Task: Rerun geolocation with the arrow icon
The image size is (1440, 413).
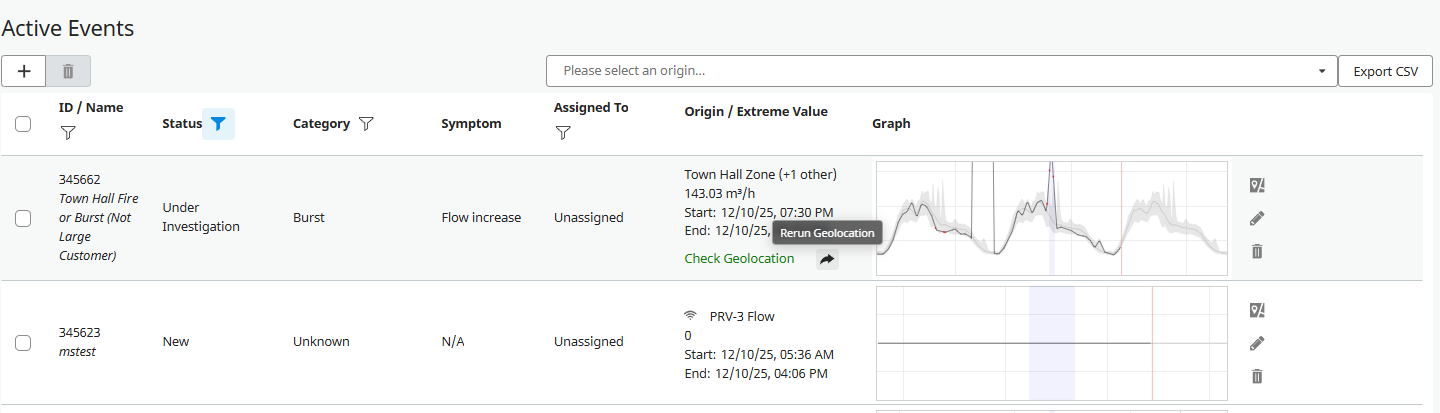Action: coord(827,259)
